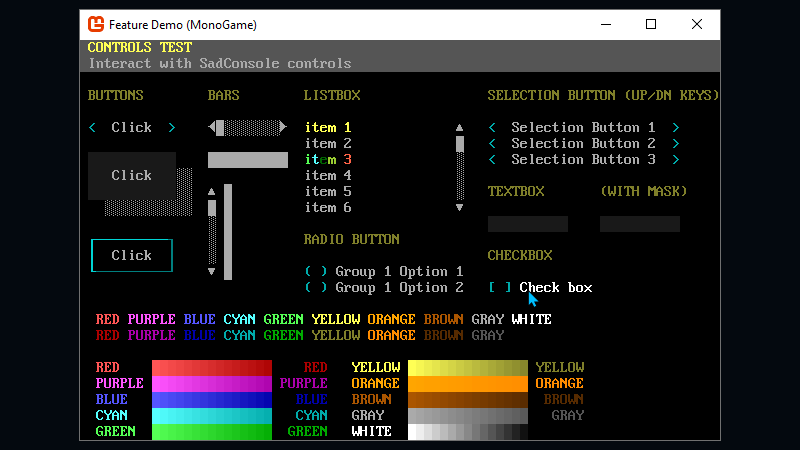Click the 'Interact with SadConsole controls' subtitle

click(x=220, y=64)
